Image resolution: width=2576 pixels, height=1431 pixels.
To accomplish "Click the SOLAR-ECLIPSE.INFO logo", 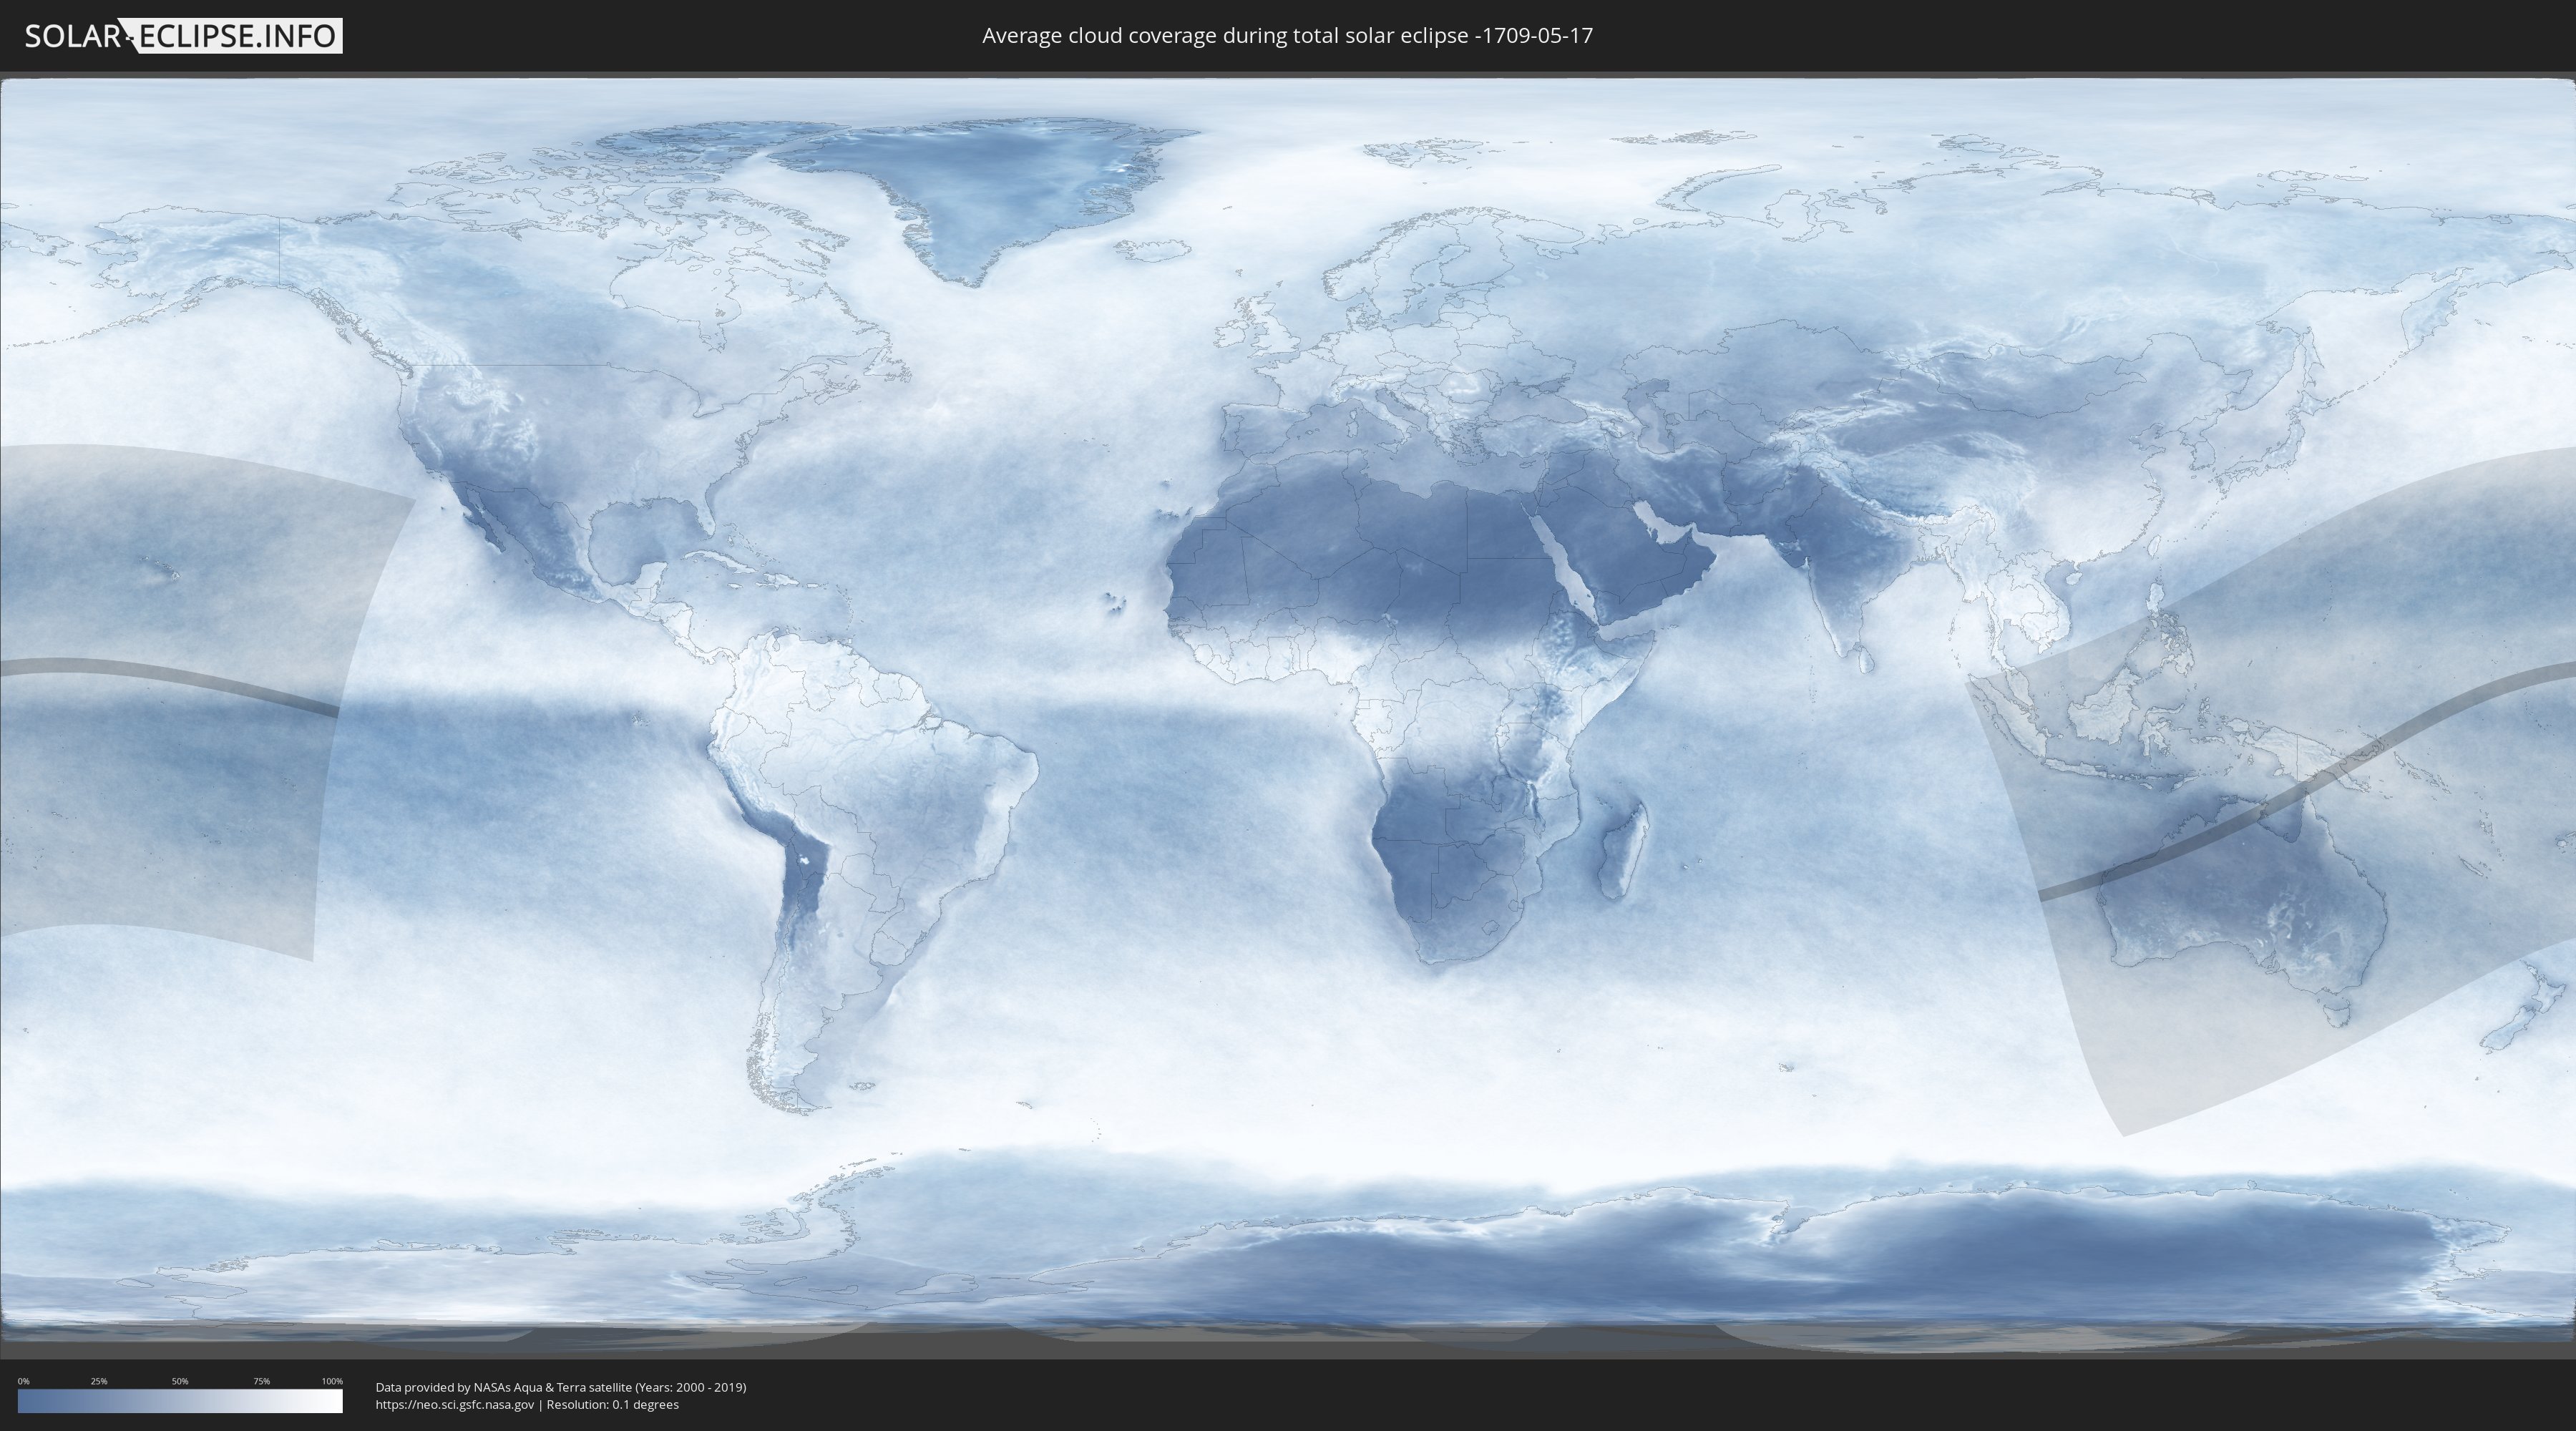I will click(183, 36).
